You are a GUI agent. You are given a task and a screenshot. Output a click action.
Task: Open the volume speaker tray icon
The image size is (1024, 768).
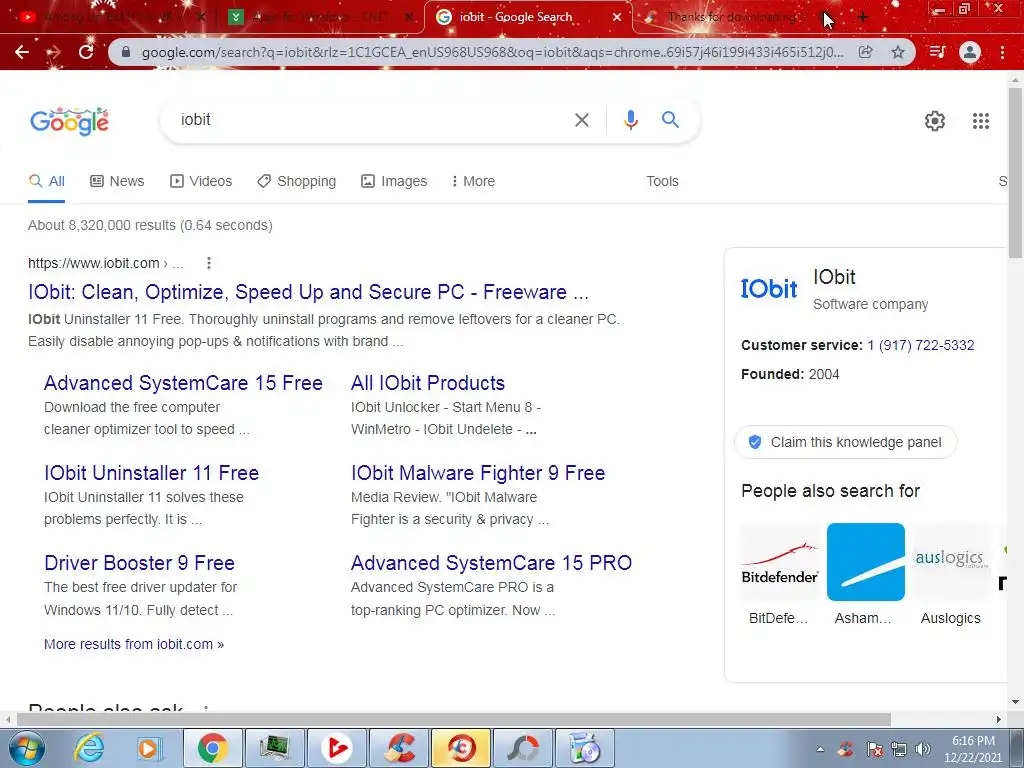pos(923,749)
